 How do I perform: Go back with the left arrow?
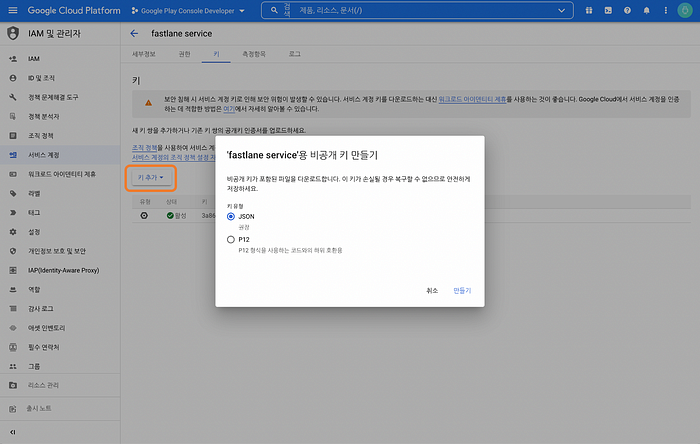[x=134, y=33]
